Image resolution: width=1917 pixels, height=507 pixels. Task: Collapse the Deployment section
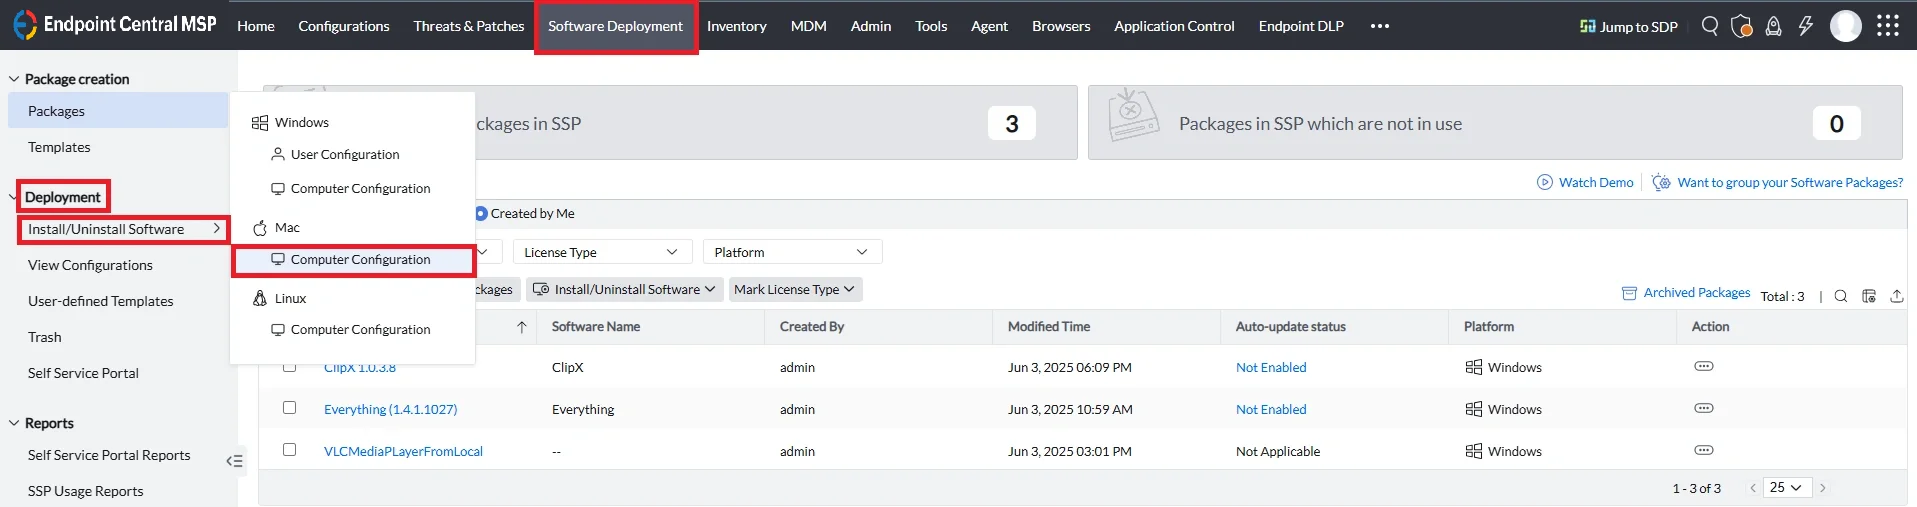tap(13, 197)
